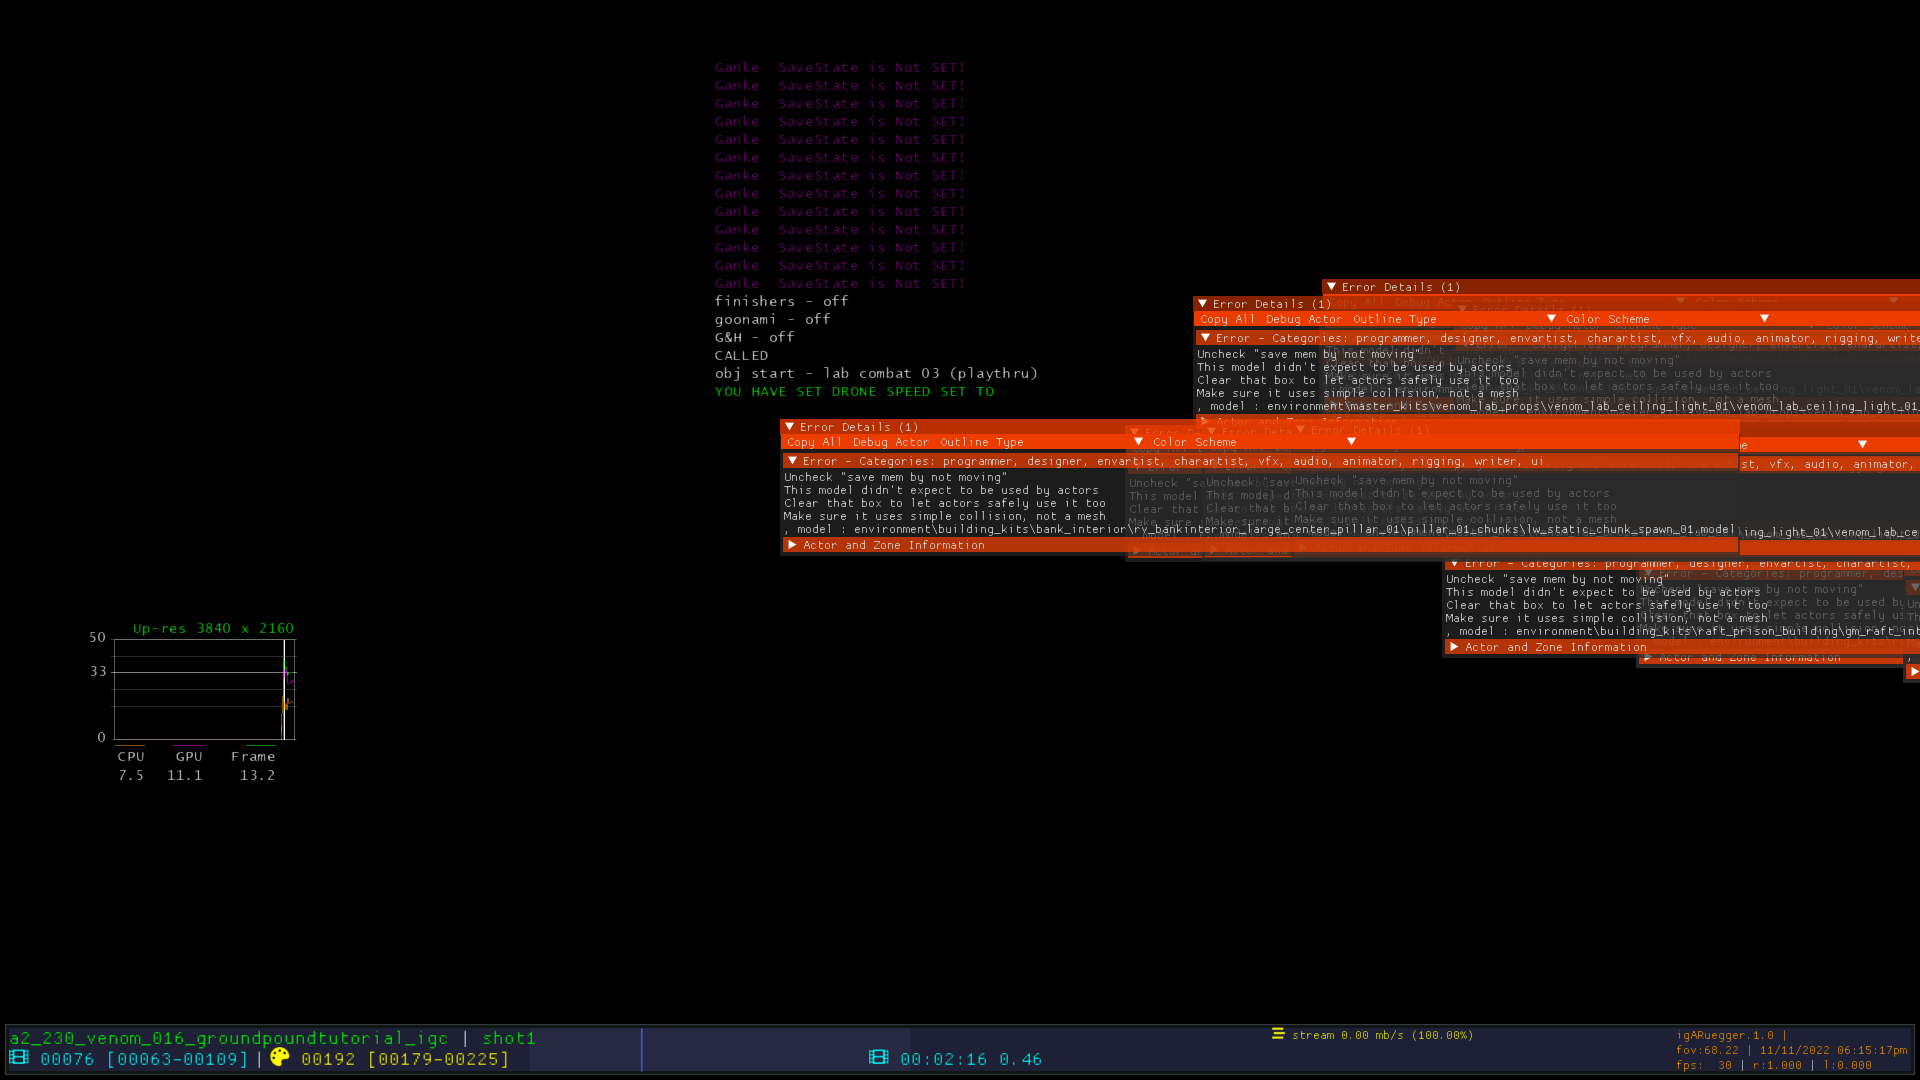Click the film icon beside timecode 00:02:16
Screen dimensions: 1920x1080
click(x=878, y=1058)
